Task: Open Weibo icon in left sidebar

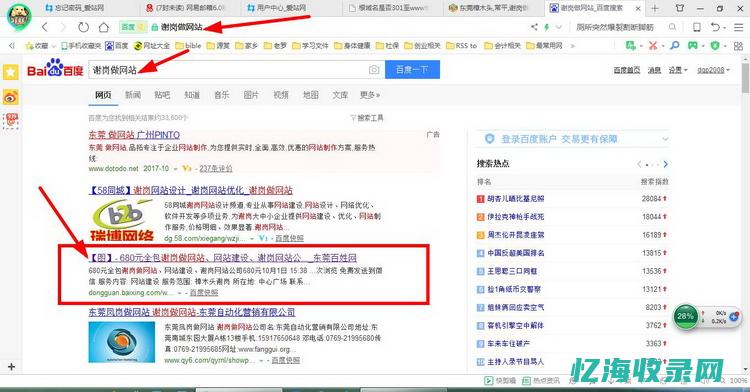Action: click(11, 97)
